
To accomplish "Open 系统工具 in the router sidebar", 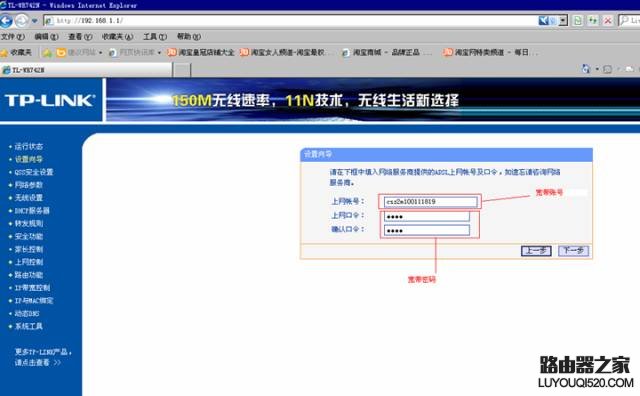I will [x=29, y=326].
